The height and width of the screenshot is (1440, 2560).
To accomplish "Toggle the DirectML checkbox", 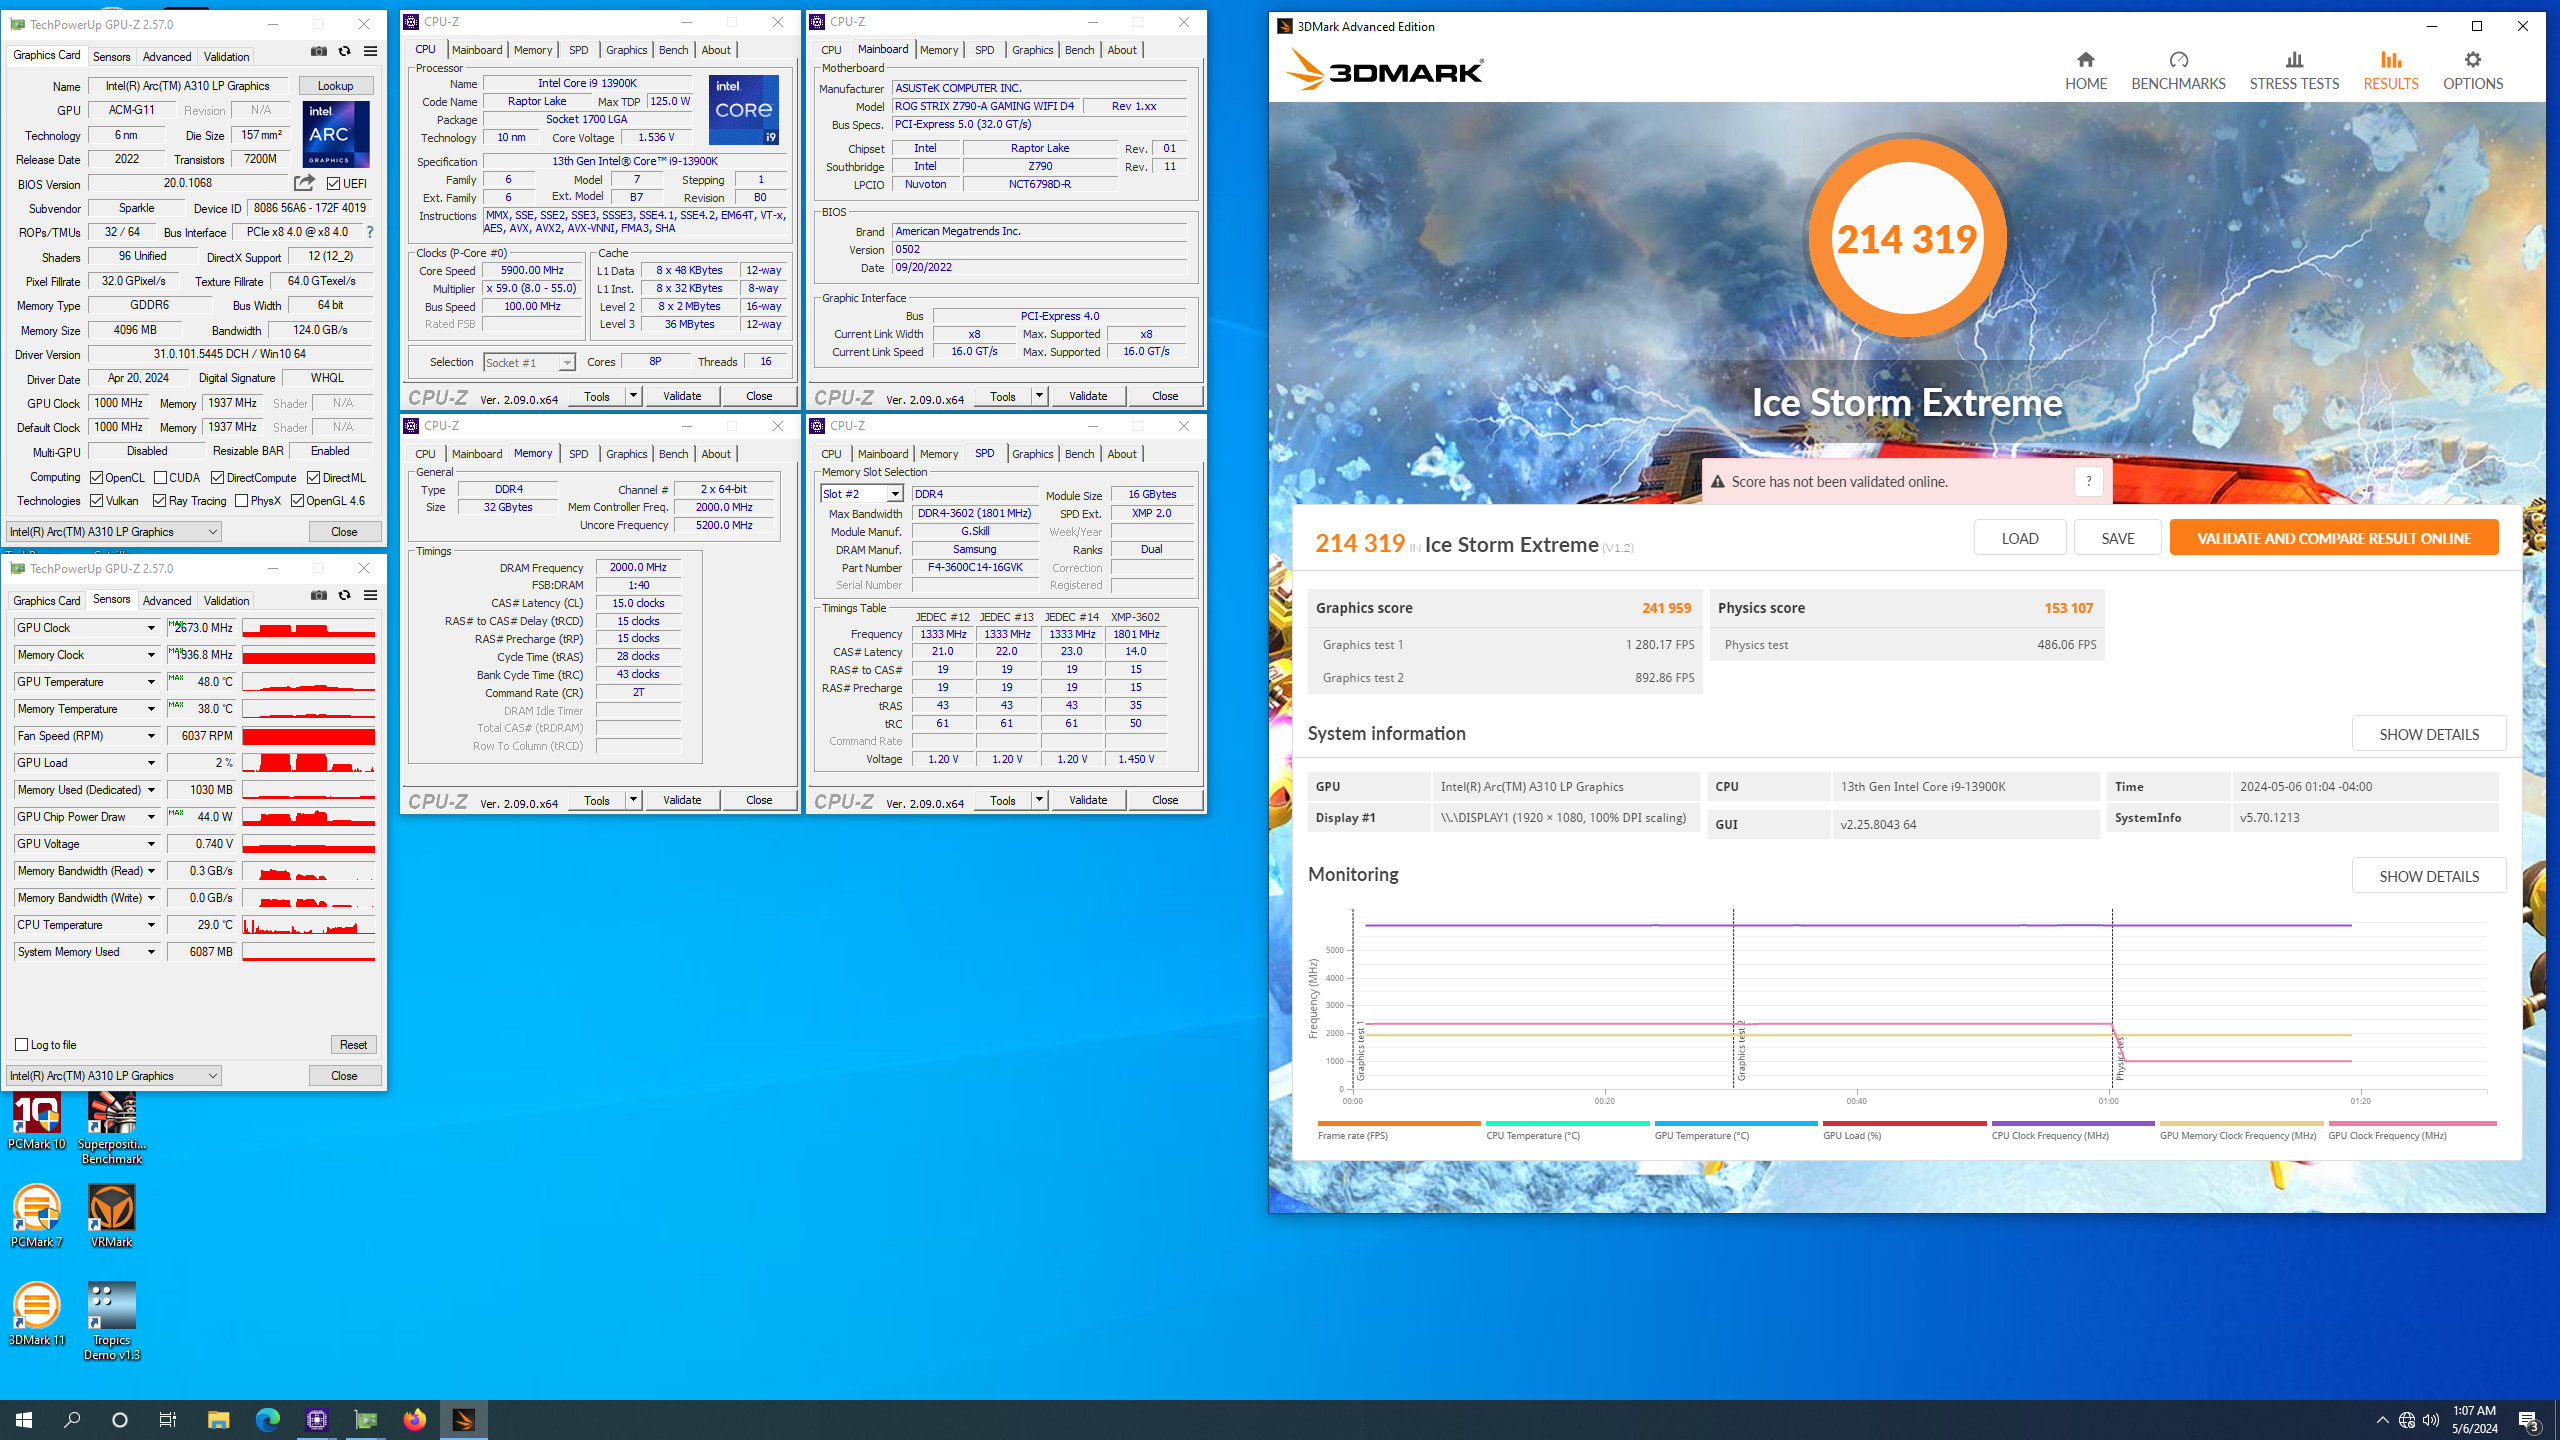I will (x=313, y=478).
